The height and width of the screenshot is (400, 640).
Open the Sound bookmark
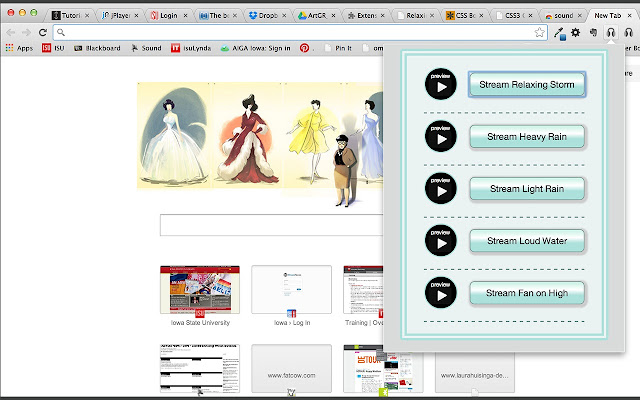coord(146,48)
